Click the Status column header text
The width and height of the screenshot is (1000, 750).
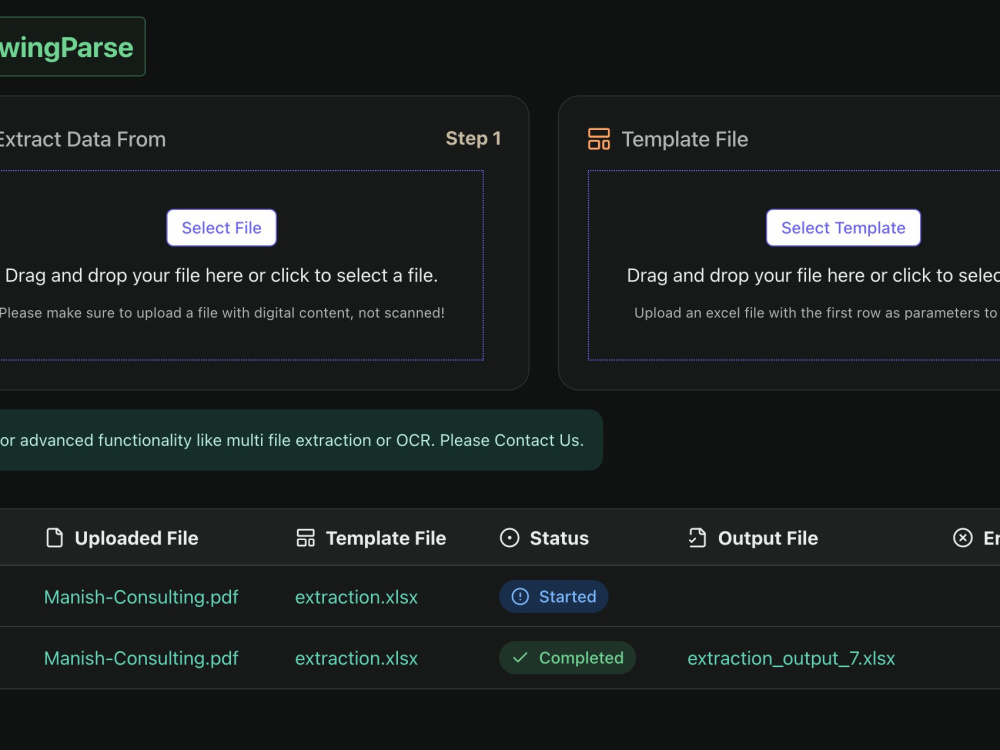pyautogui.click(x=559, y=538)
